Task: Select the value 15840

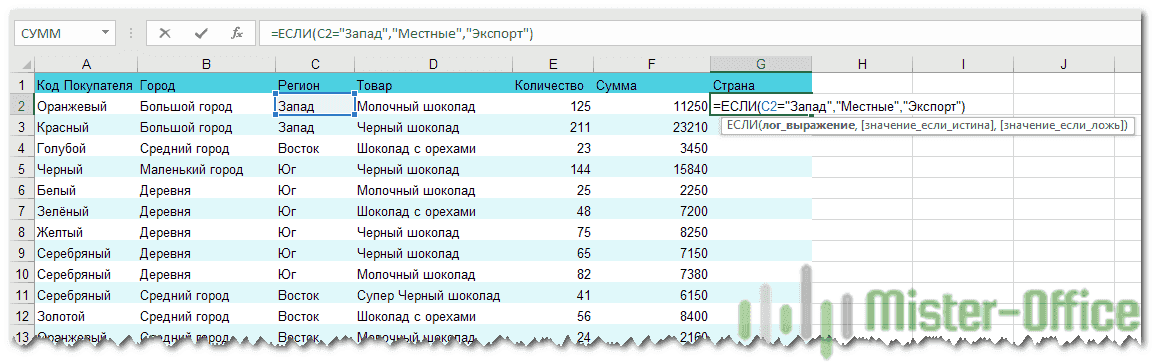Action: pyautogui.click(x=651, y=170)
